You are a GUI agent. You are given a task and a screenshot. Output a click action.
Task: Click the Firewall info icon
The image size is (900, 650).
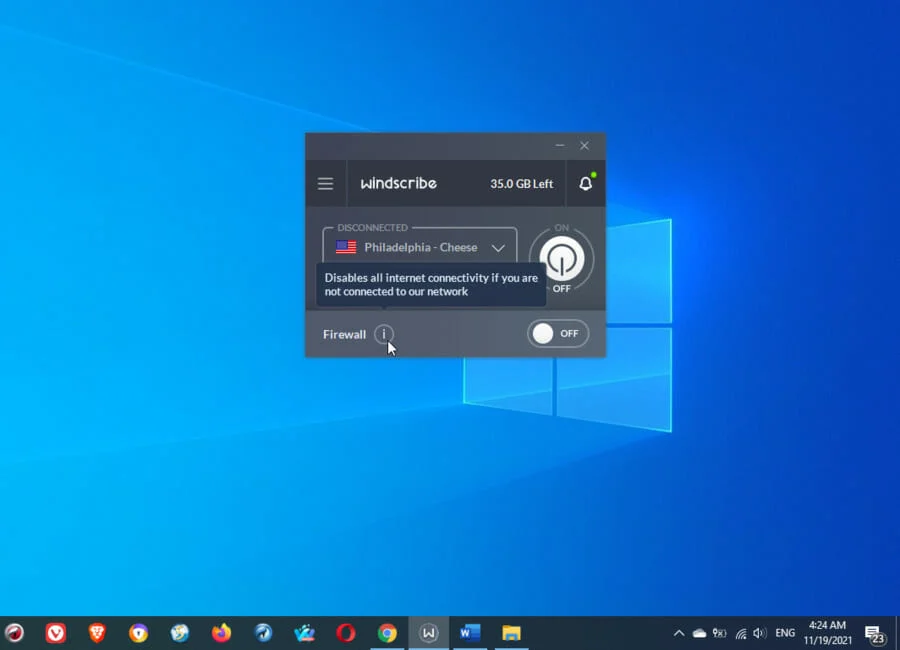tap(384, 334)
